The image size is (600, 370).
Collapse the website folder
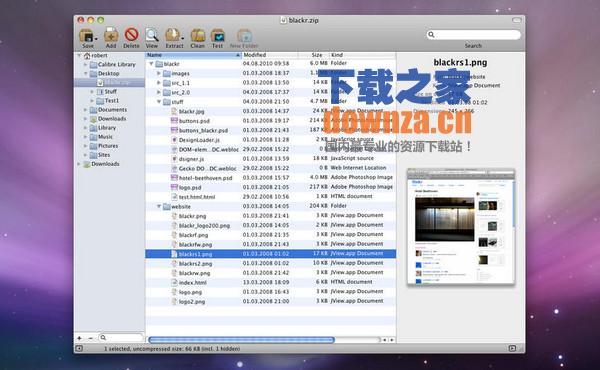[x=159, y=206]
